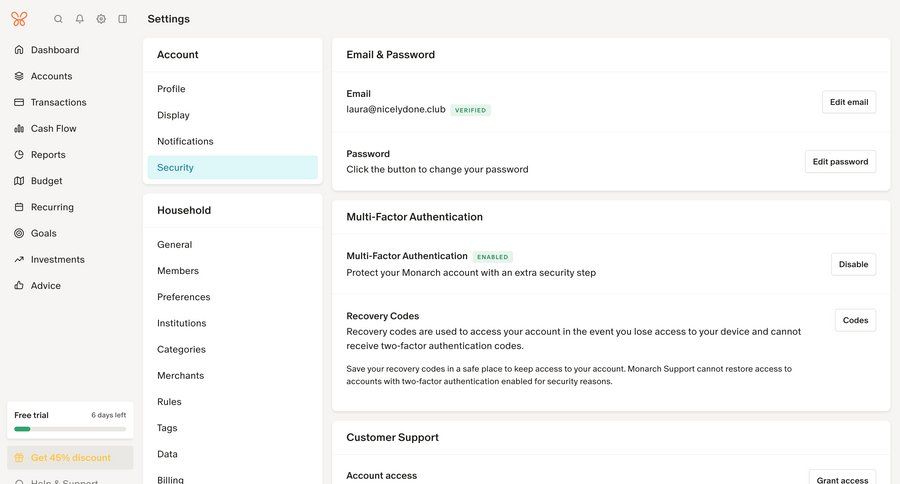Toggle sidebar panel icon
Screen dimensions: 900x484
click(x=123, y=19)
